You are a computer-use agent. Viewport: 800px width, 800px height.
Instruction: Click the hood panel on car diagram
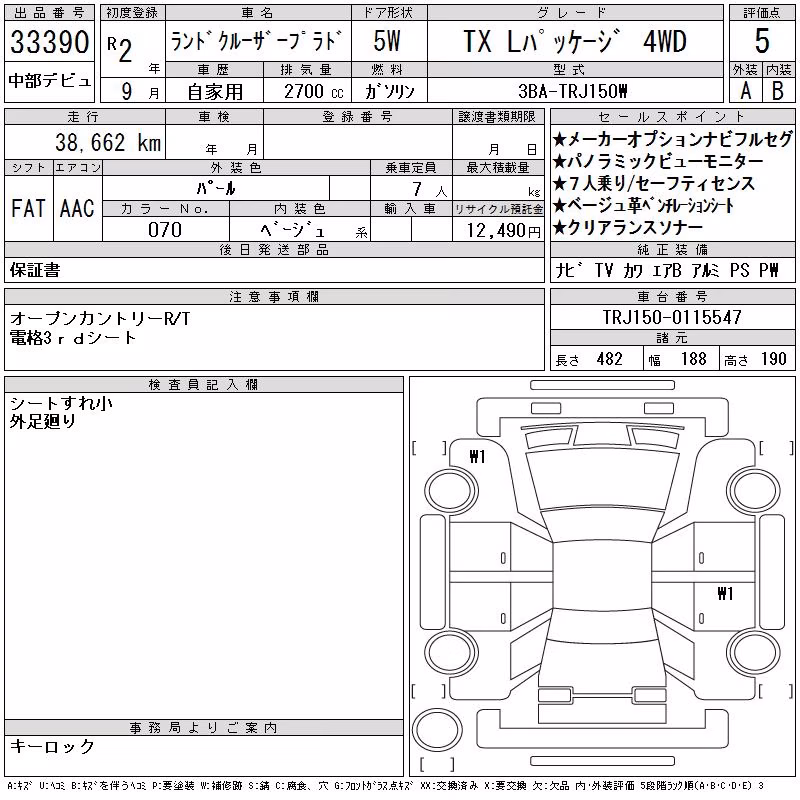(602, 479)
